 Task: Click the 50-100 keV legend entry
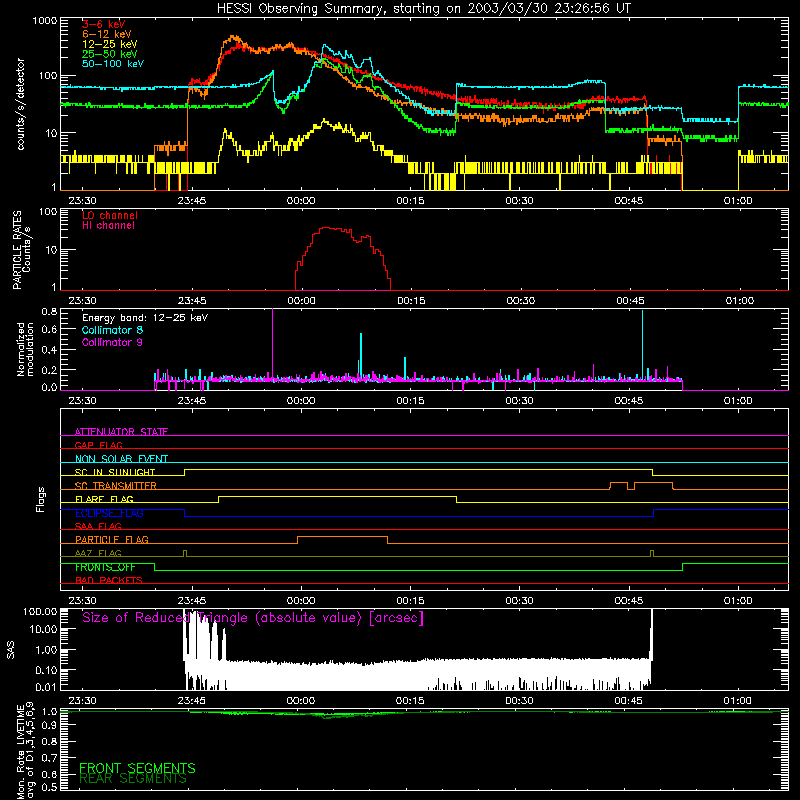coord(113,64)
